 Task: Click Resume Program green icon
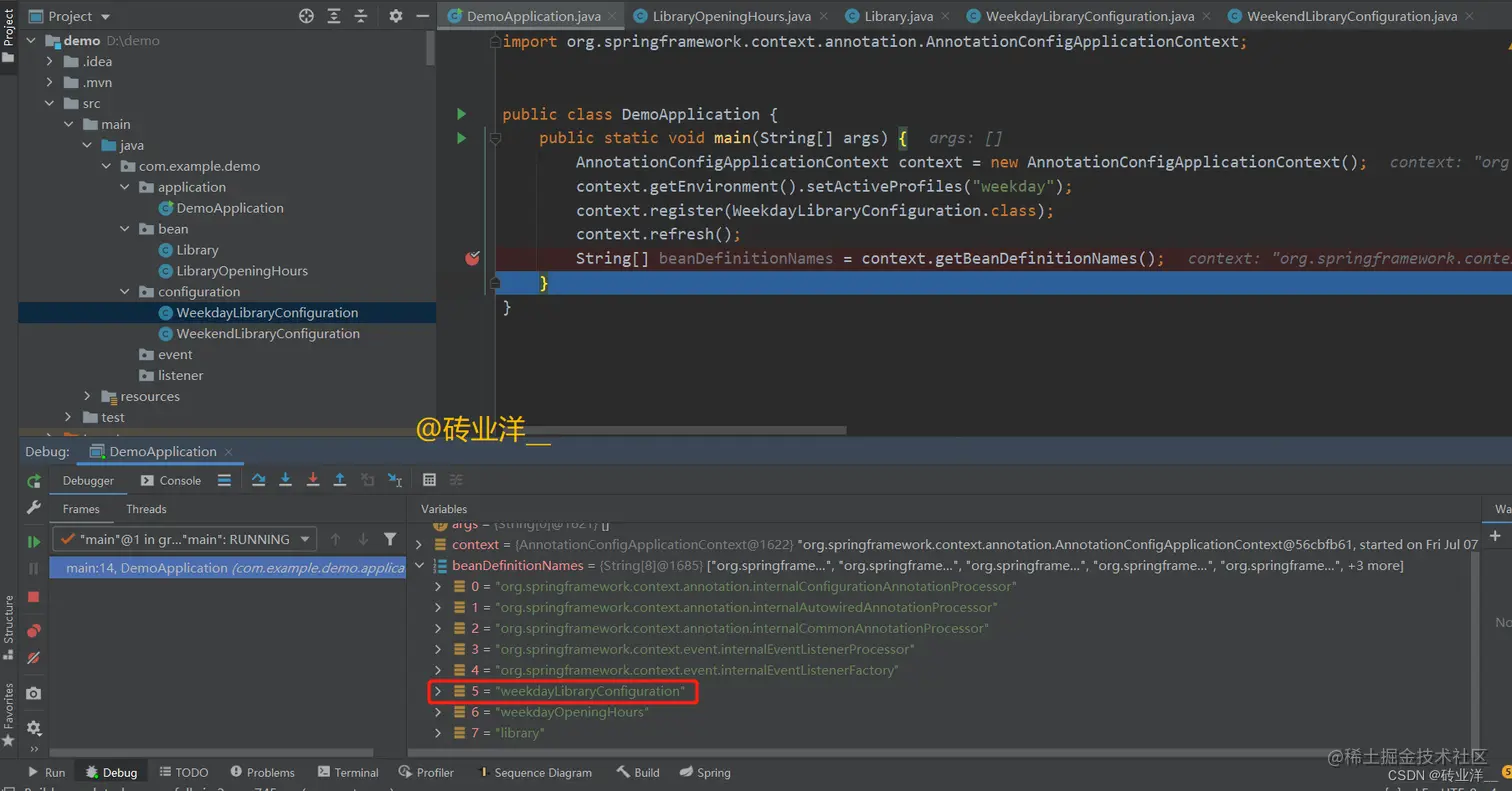point(33,541)
